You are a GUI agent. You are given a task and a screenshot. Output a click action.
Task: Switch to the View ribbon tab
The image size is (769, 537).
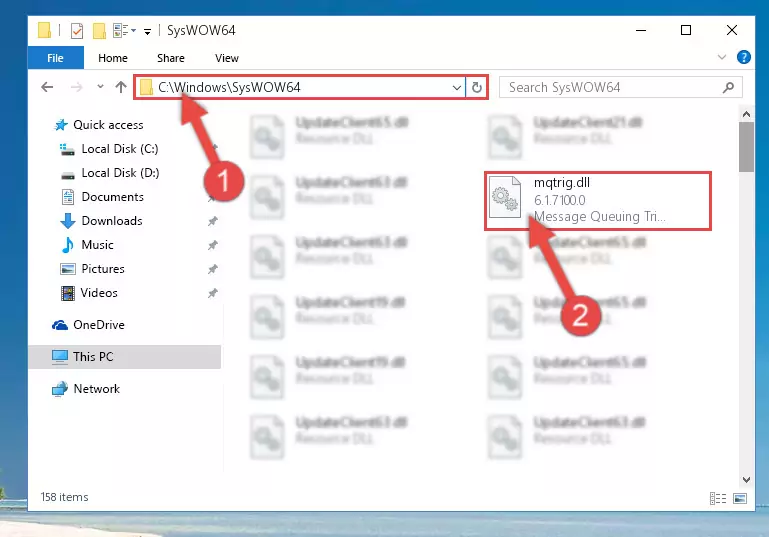(227, 58)
